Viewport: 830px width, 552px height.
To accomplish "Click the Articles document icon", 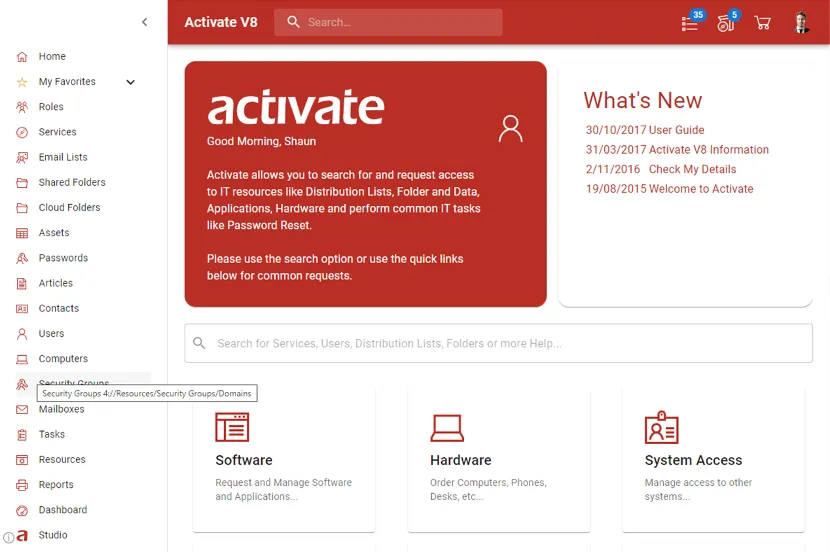I will 22,284.
